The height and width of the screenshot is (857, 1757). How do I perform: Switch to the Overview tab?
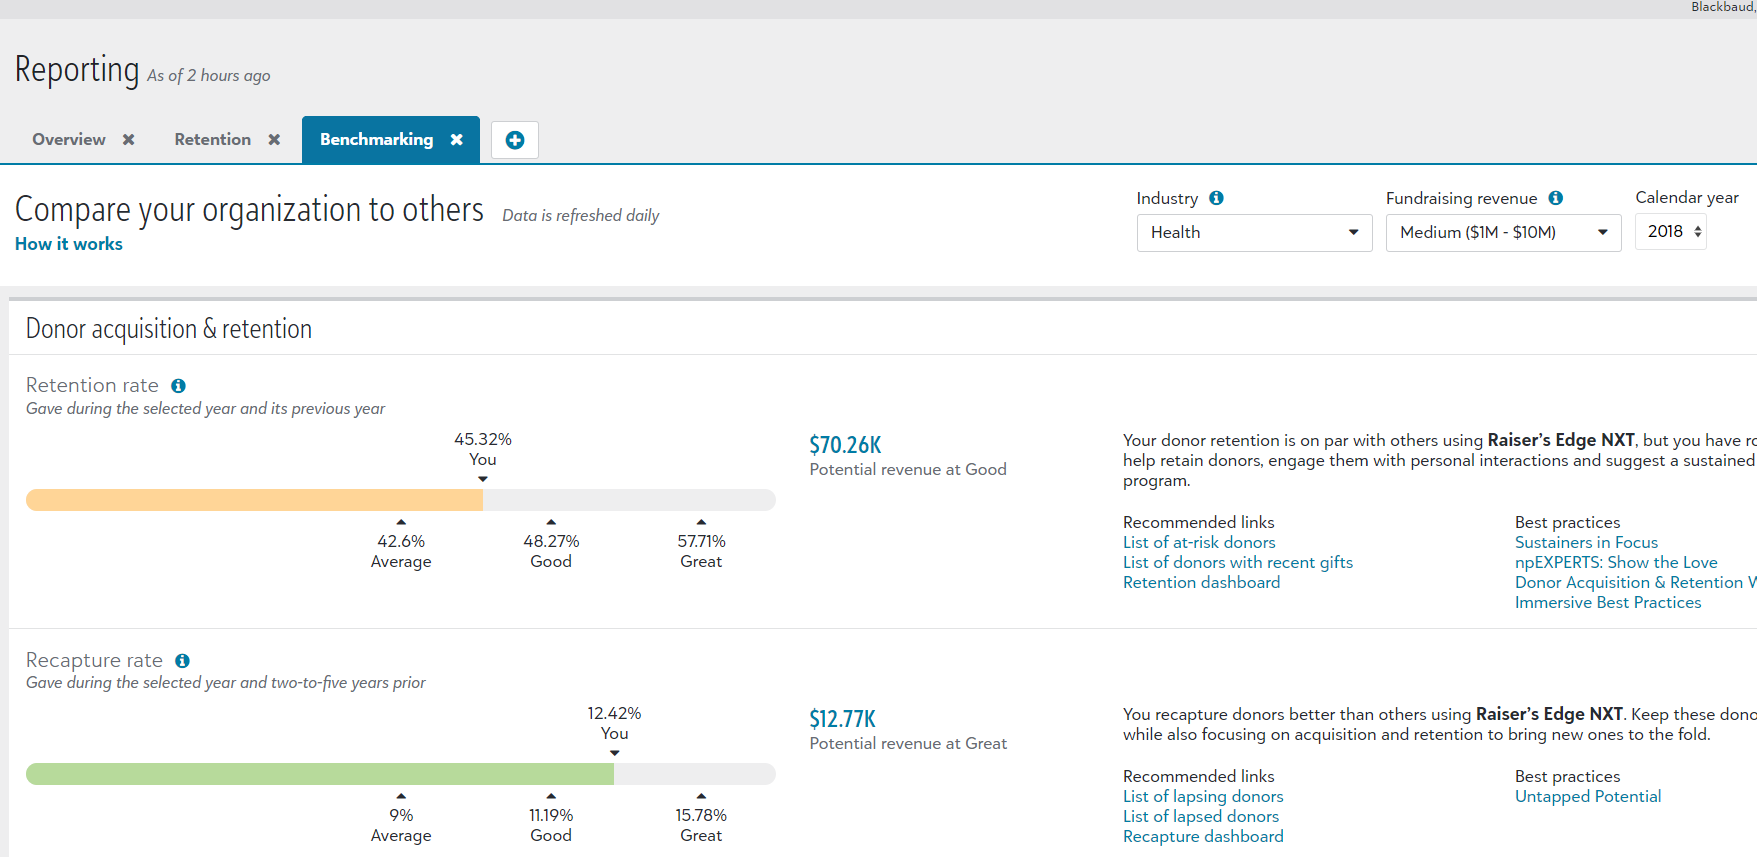click(69, 140)
